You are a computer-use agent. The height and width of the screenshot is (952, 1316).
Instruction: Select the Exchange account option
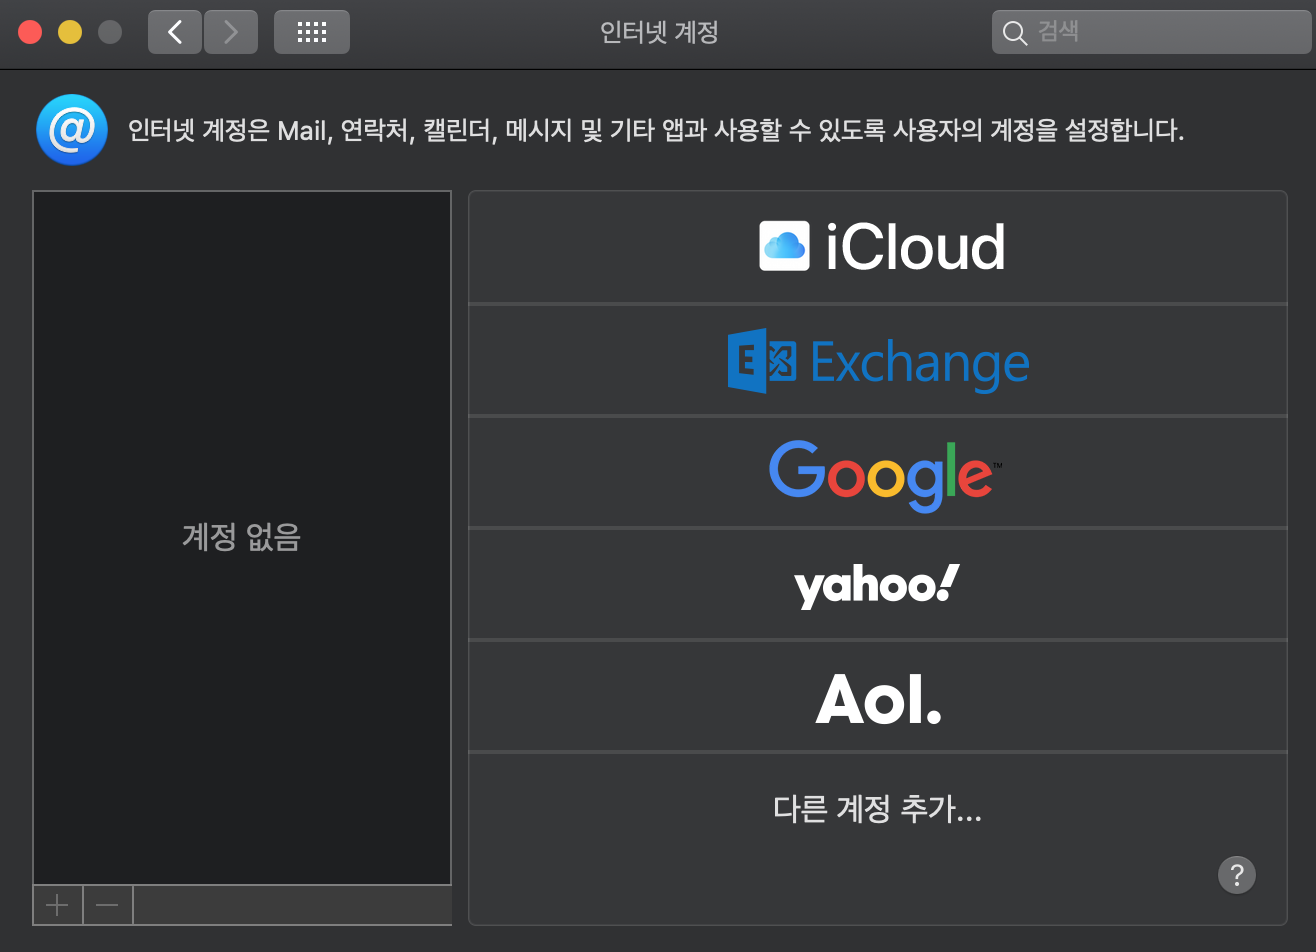point(878,361)
